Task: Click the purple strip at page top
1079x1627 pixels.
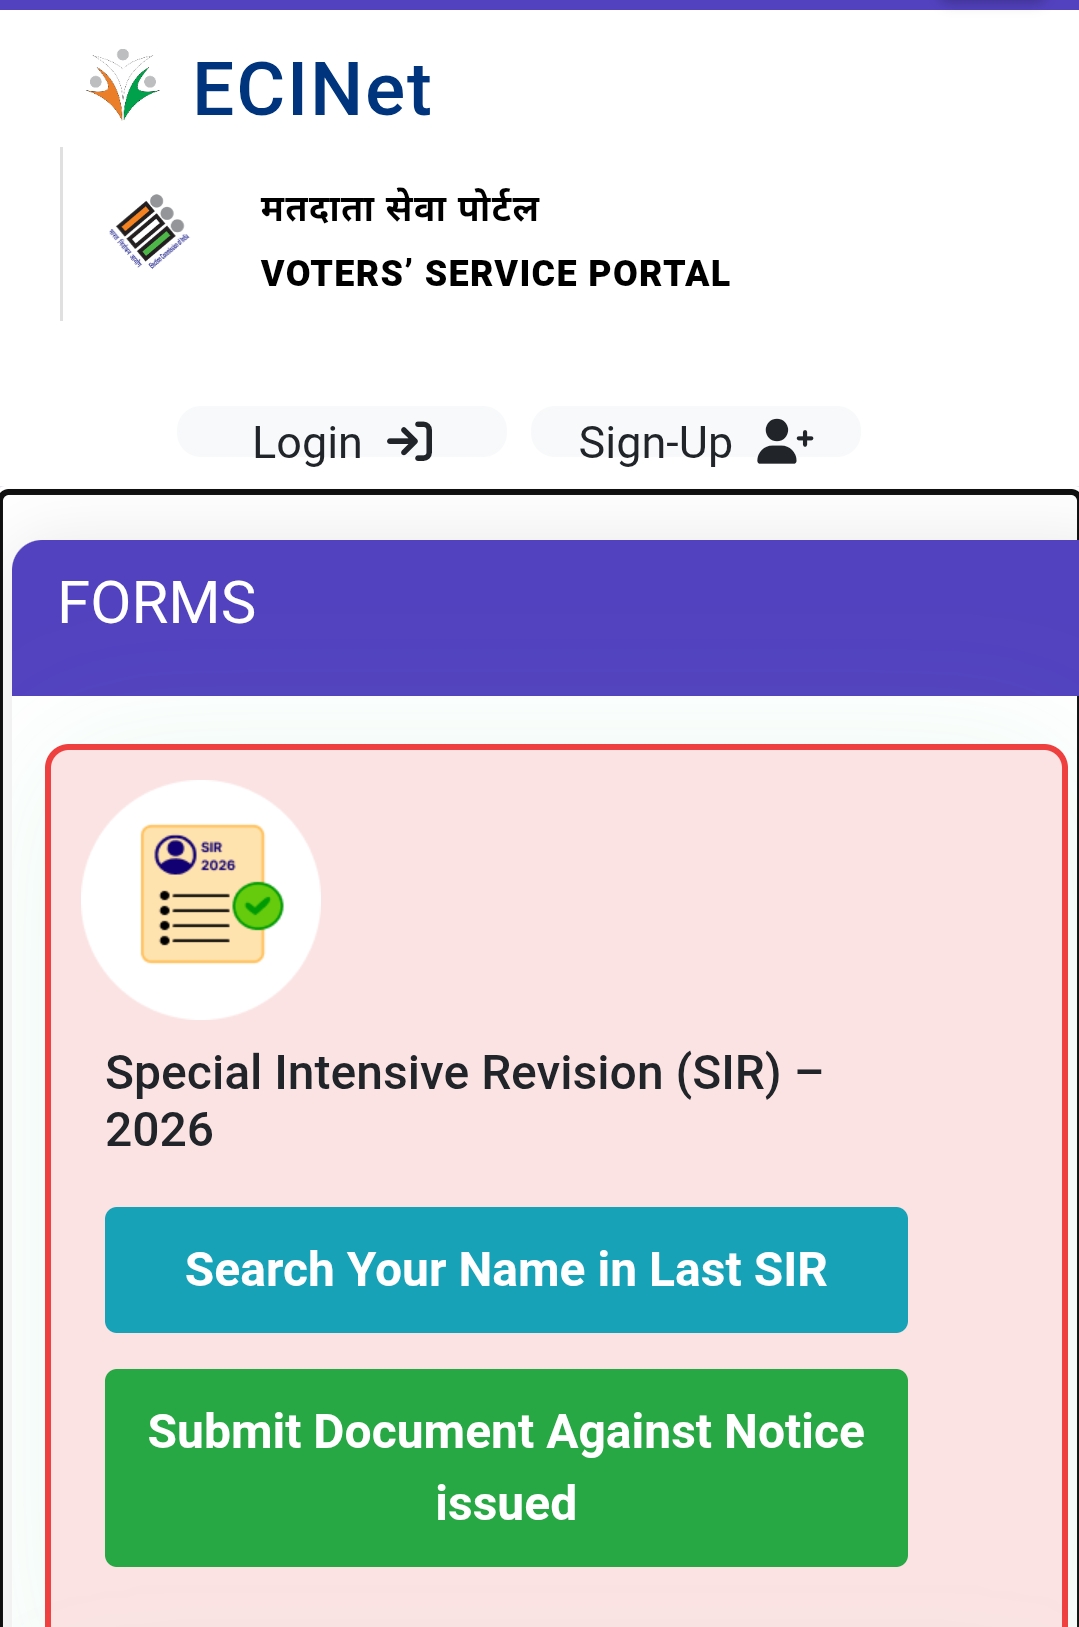Action: 540,4
